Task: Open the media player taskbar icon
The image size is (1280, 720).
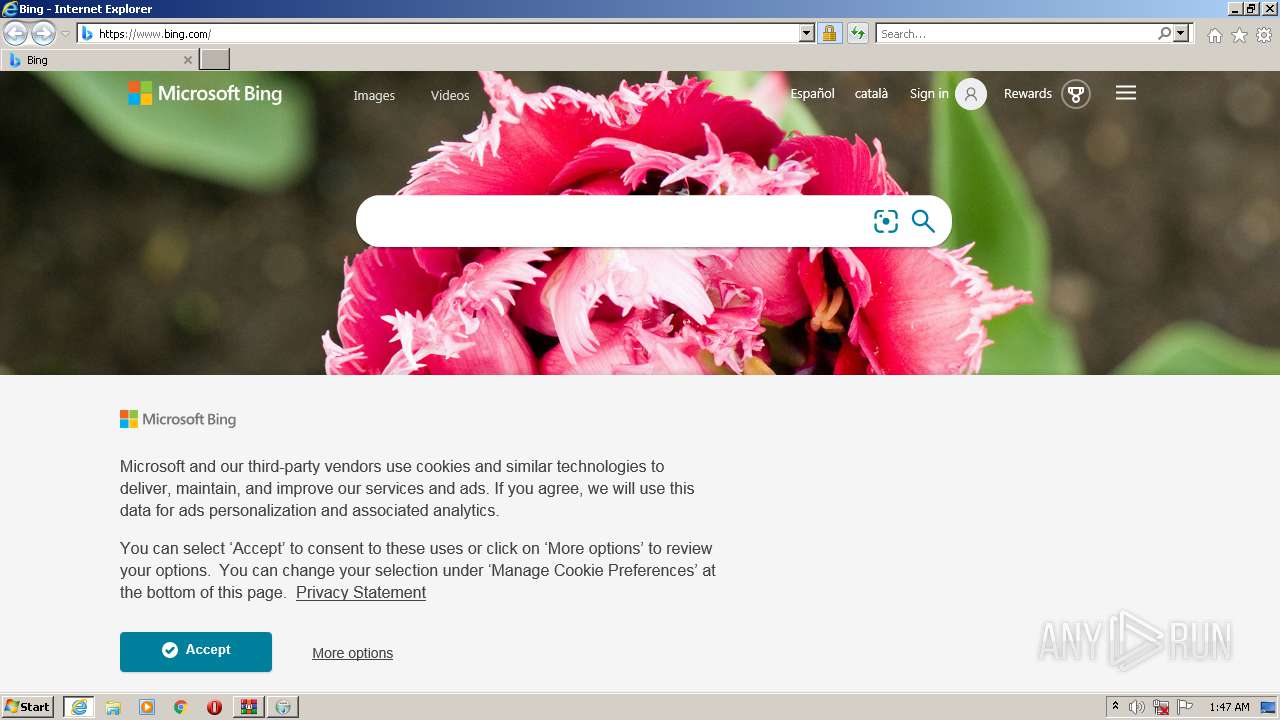Action: coord(147,707)
